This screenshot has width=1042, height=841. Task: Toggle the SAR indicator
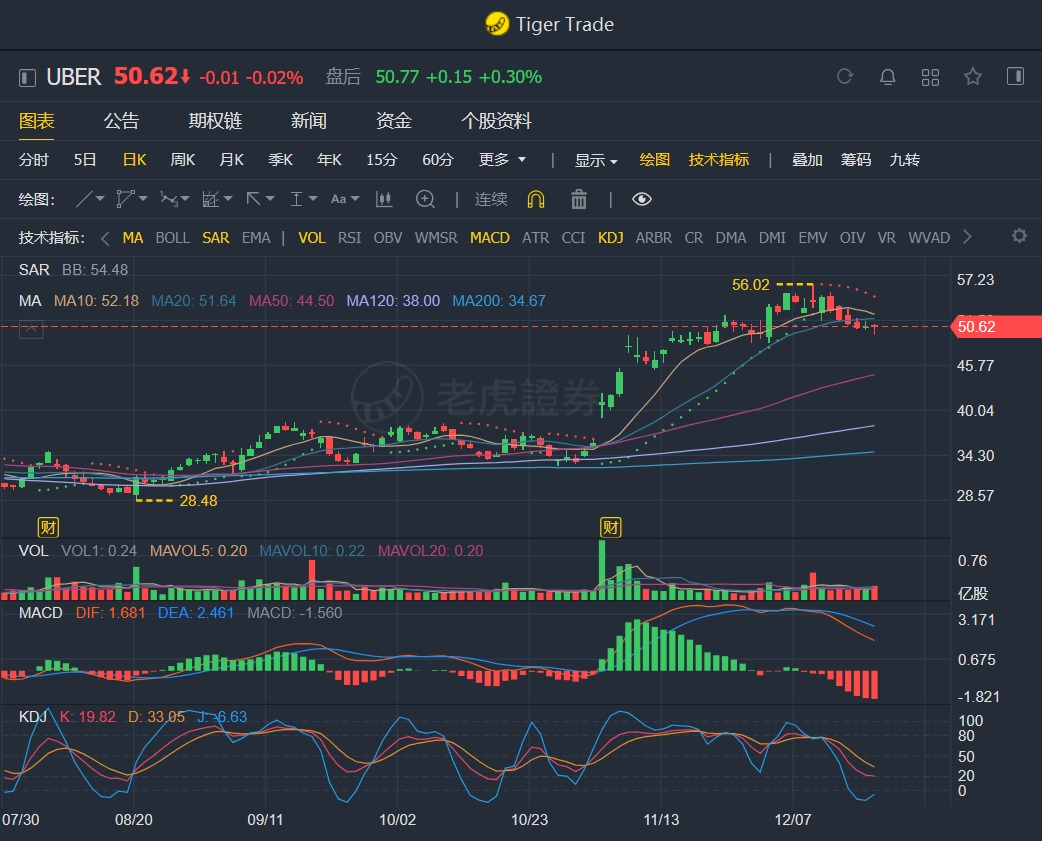(x=216, y=238)
